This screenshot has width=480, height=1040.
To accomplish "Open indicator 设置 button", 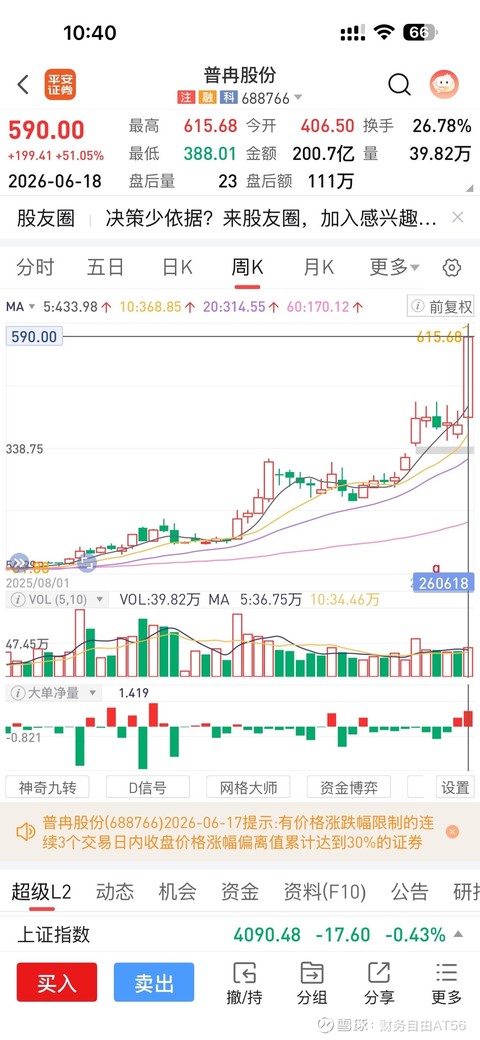I will [x=455, y=787].
